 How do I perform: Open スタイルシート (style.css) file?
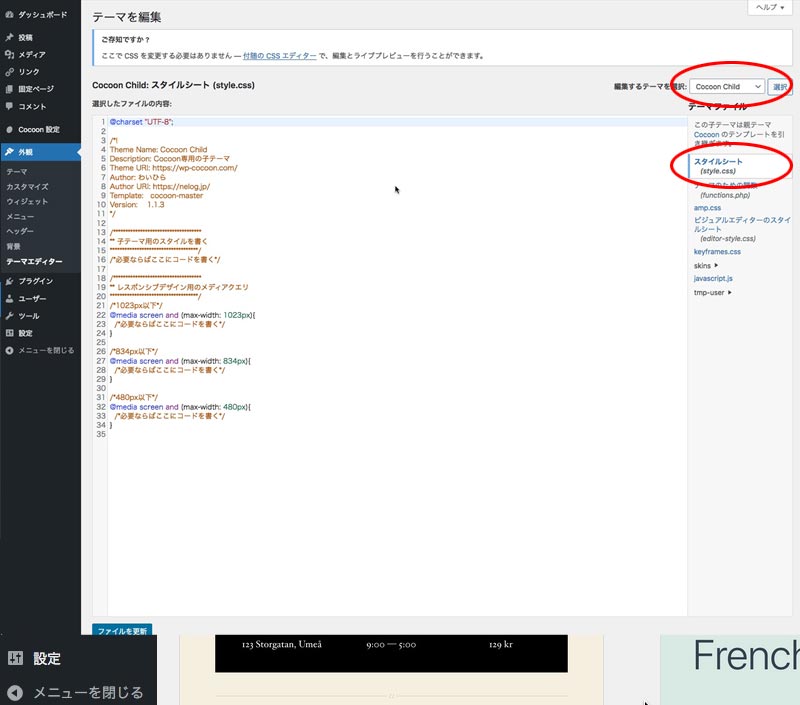click(x=718, y=166)
